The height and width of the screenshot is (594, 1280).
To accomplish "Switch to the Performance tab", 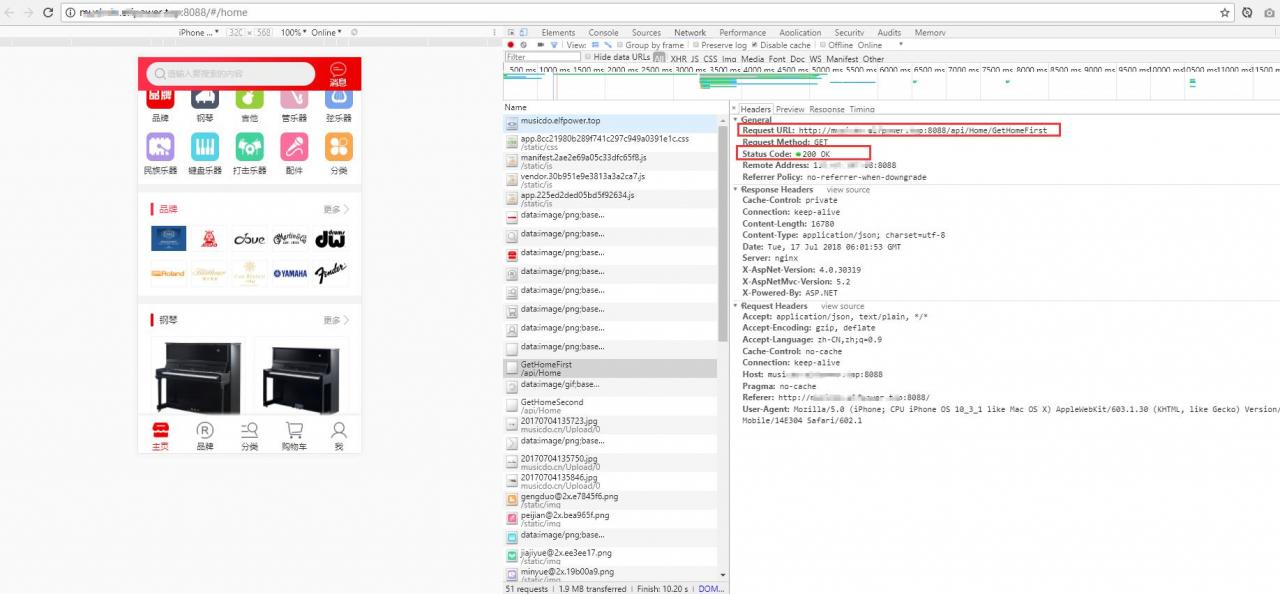I will [742, 32].
